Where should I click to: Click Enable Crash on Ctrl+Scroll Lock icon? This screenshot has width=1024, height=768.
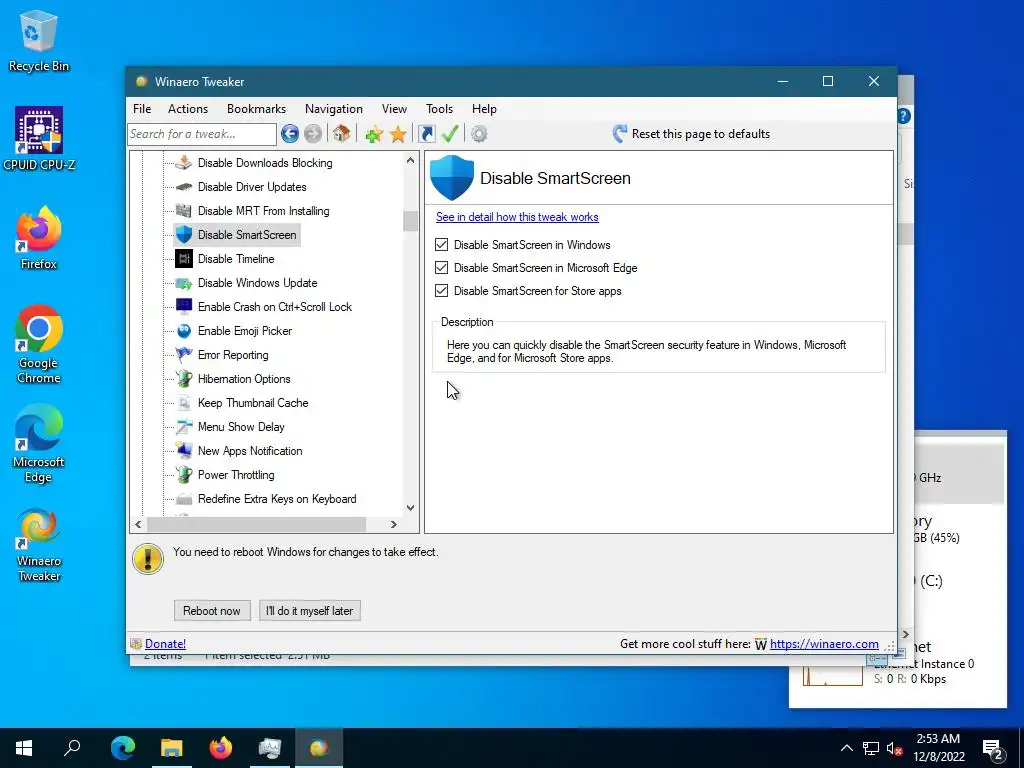184,307
